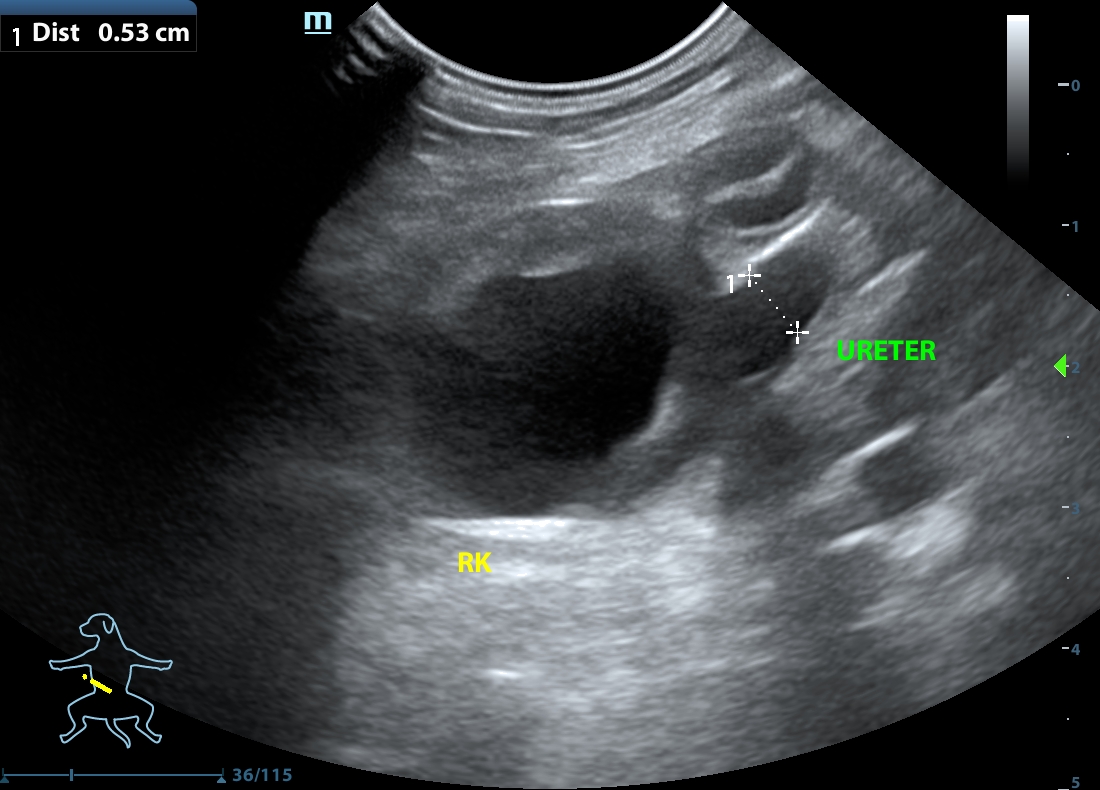Click the grayscale bar

coord(1017,95)
